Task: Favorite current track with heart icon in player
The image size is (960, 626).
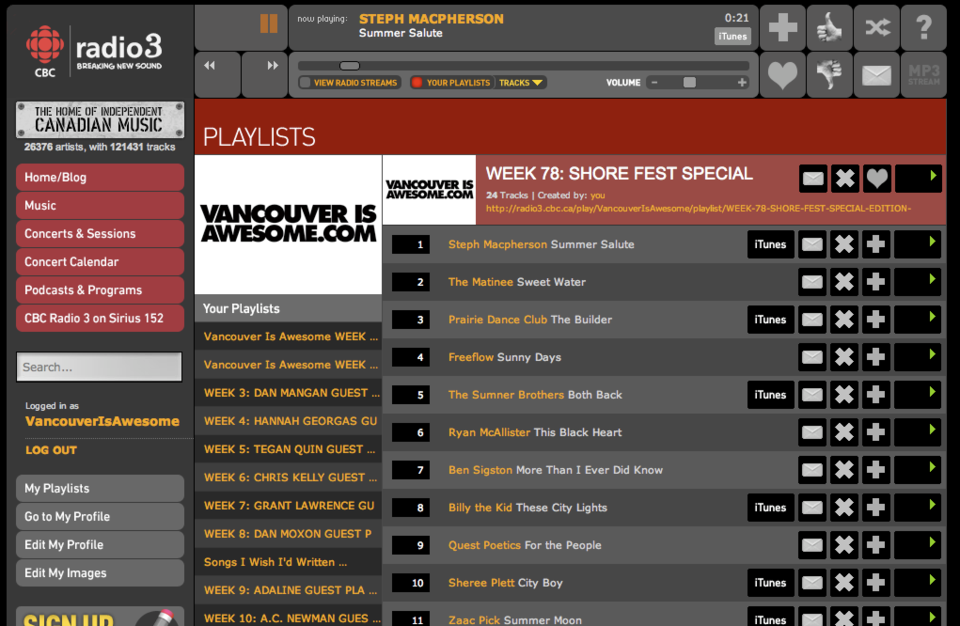Action: (782, 75)
